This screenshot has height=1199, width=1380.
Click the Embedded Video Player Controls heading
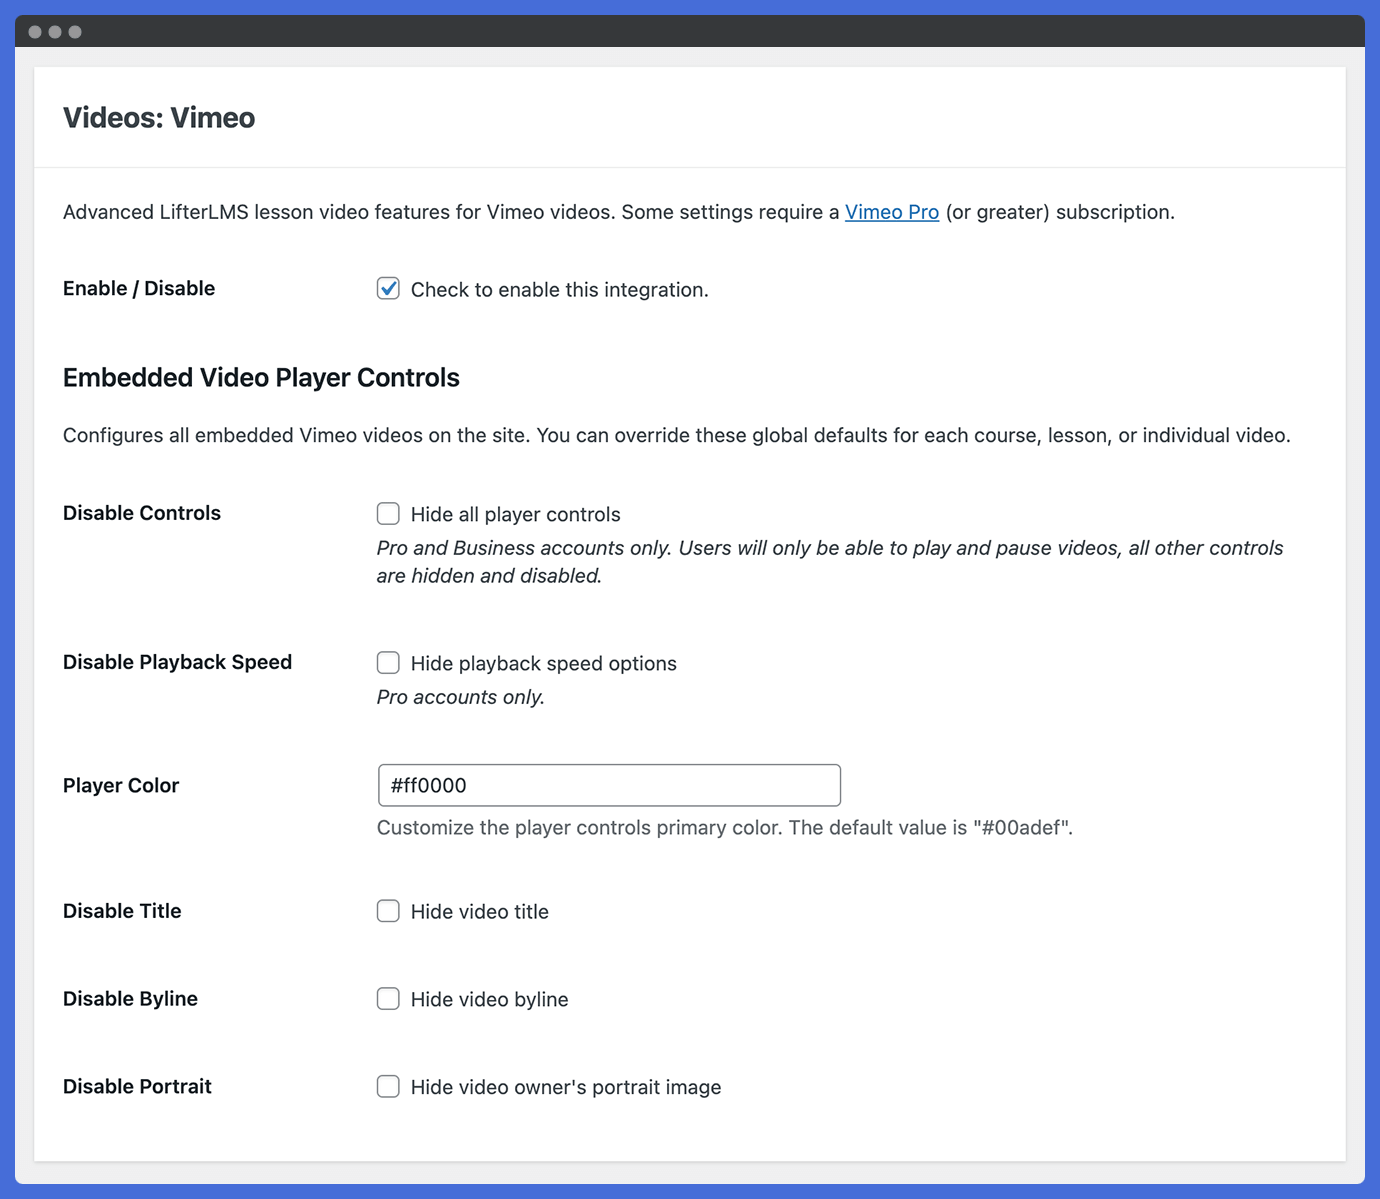pos(261,378)
